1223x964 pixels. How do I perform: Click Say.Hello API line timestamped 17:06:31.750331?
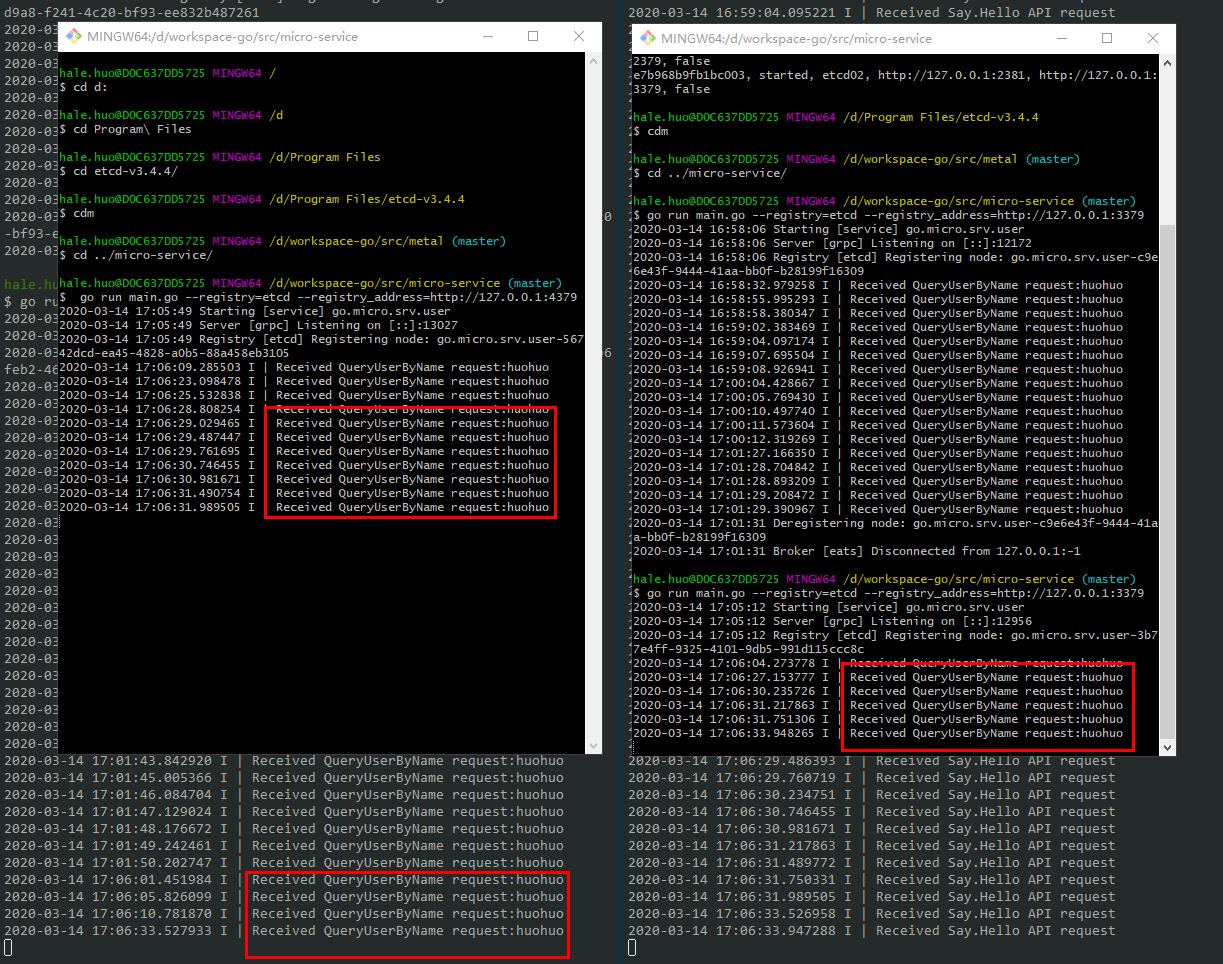[x=872, y=880]
